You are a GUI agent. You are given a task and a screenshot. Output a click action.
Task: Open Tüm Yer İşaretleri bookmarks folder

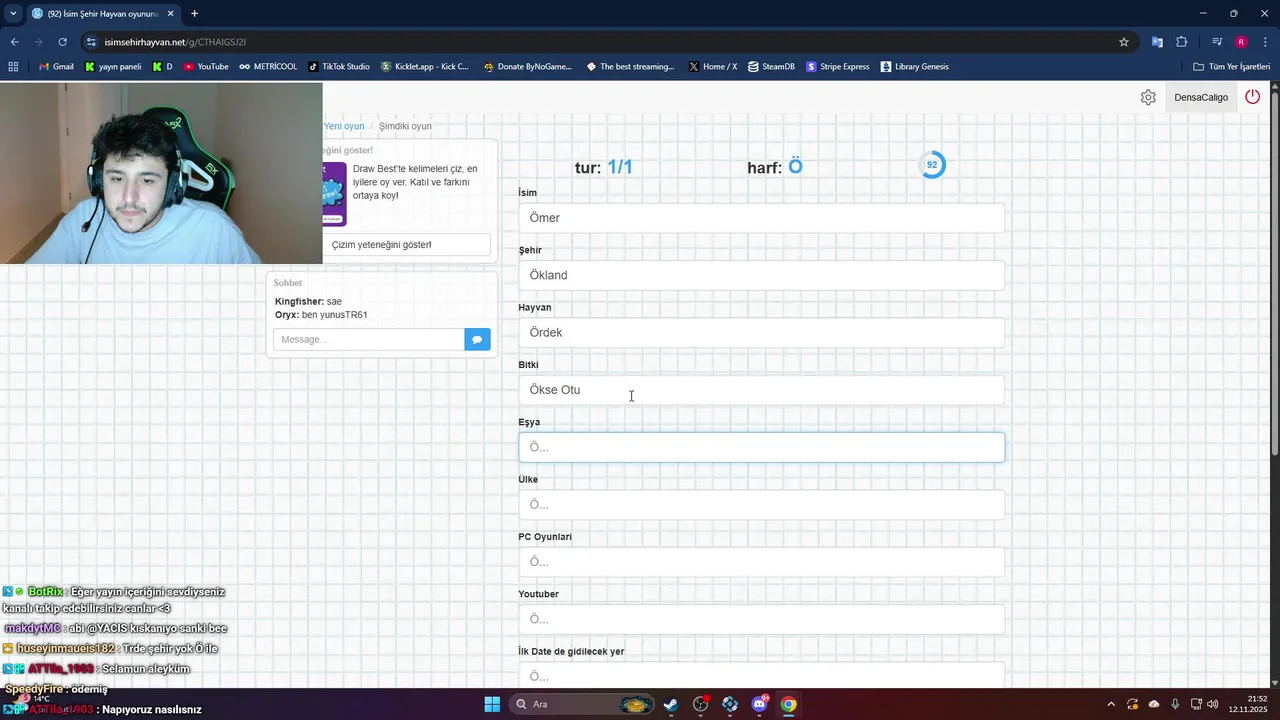pyautogui.click(x=1232, y=67)
